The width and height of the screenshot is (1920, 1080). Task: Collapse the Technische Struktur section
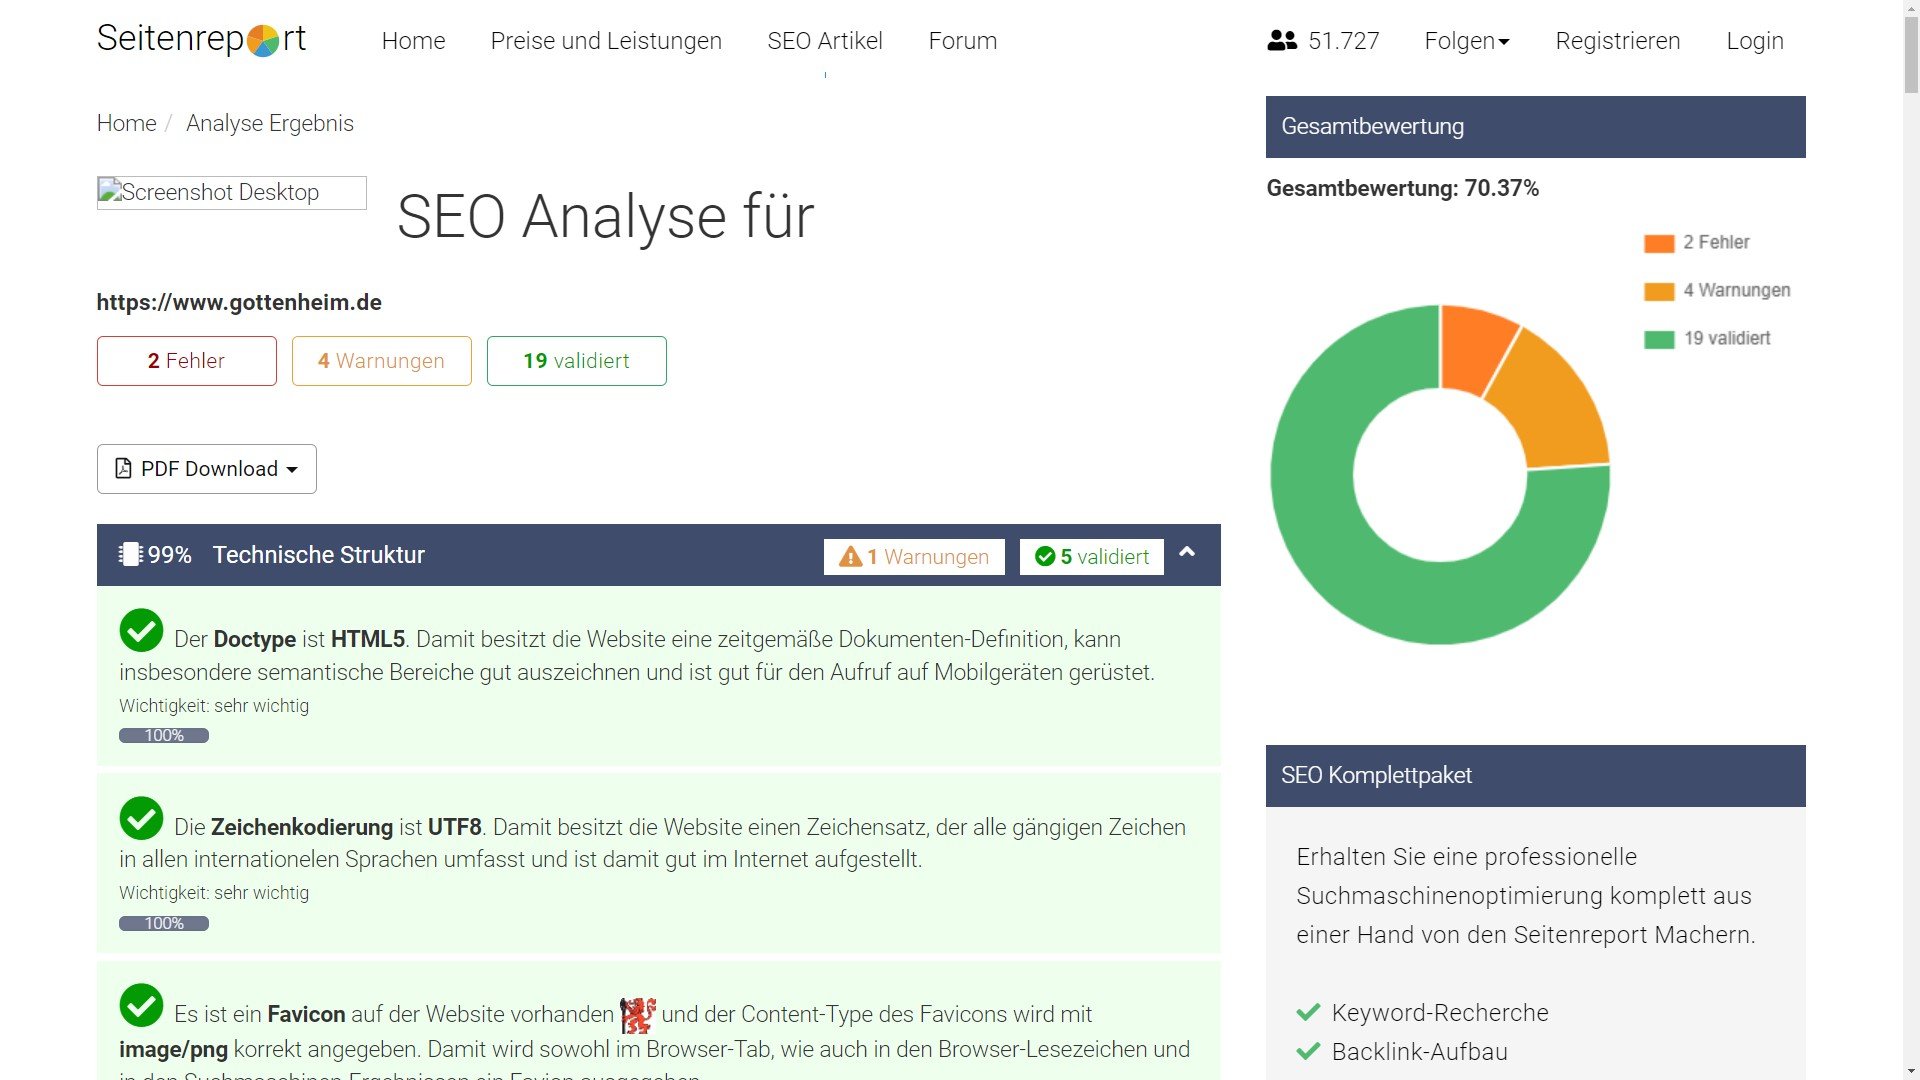click(1187, 553)
